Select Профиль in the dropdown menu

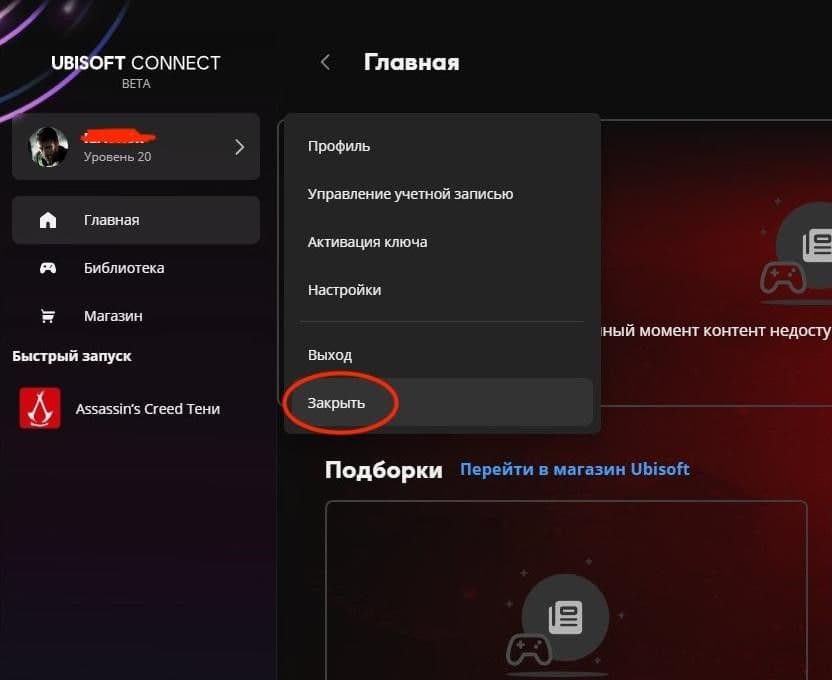tap(339, 146)
